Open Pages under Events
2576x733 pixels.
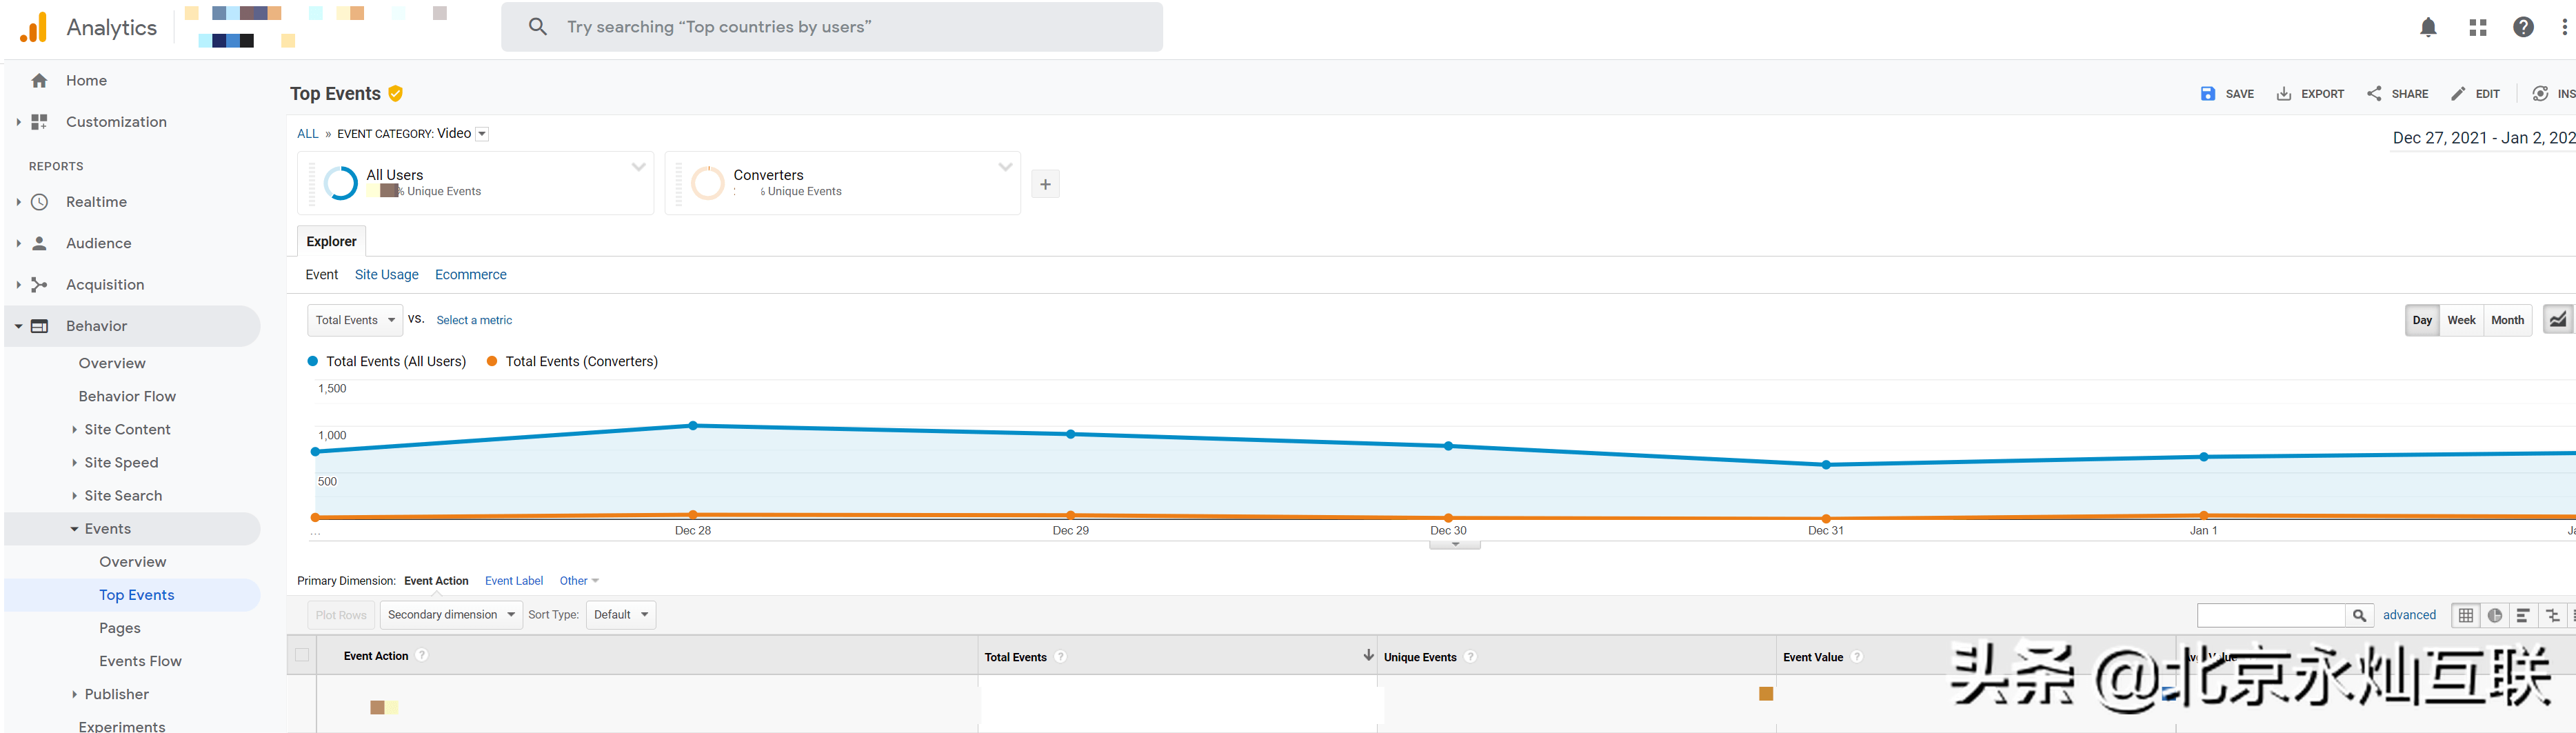point(119,629)
